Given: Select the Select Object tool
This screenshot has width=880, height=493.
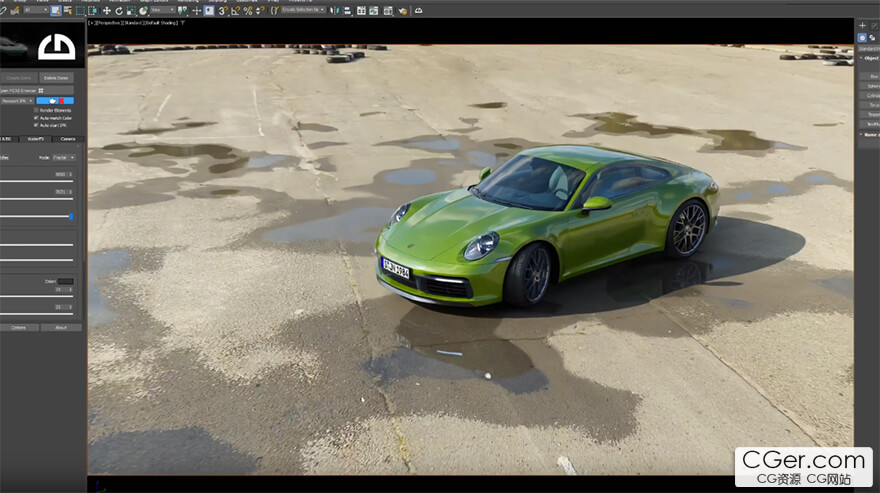Looking at the screenshot, I should (x=56, y=11).
